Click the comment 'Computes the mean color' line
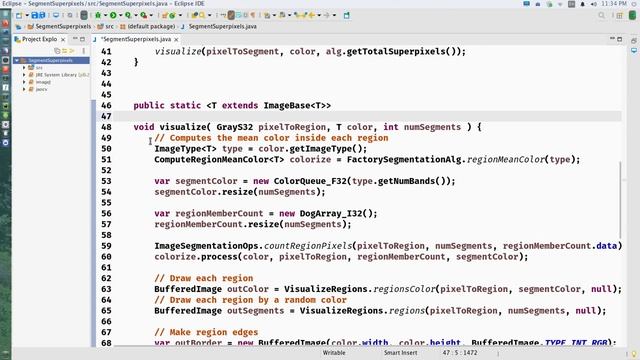 coord(271,138)
